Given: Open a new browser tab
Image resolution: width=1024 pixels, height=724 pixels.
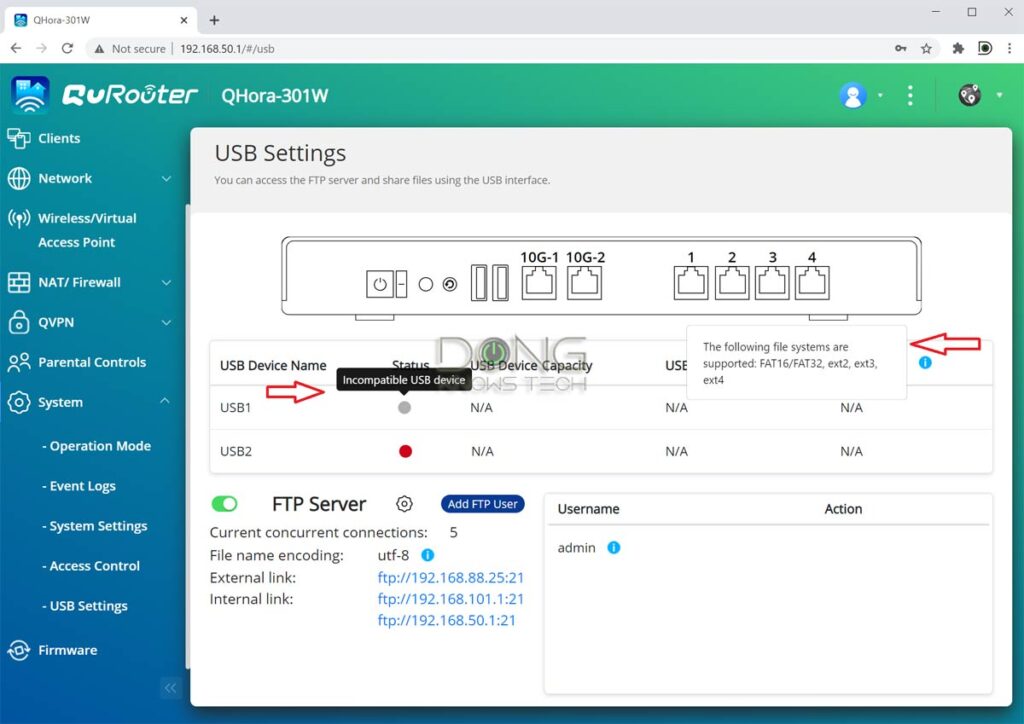Looking at the screenshot, I should pyautogui.click(x=214, y=20).
